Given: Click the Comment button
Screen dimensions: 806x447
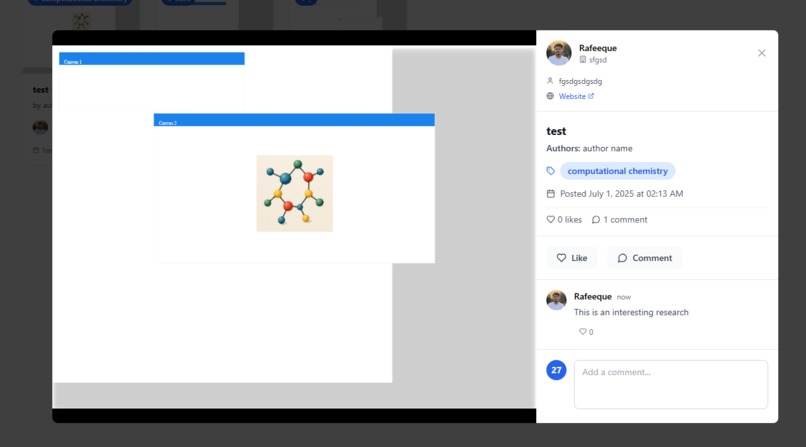Looking at the screenshot, I should 645,258.
